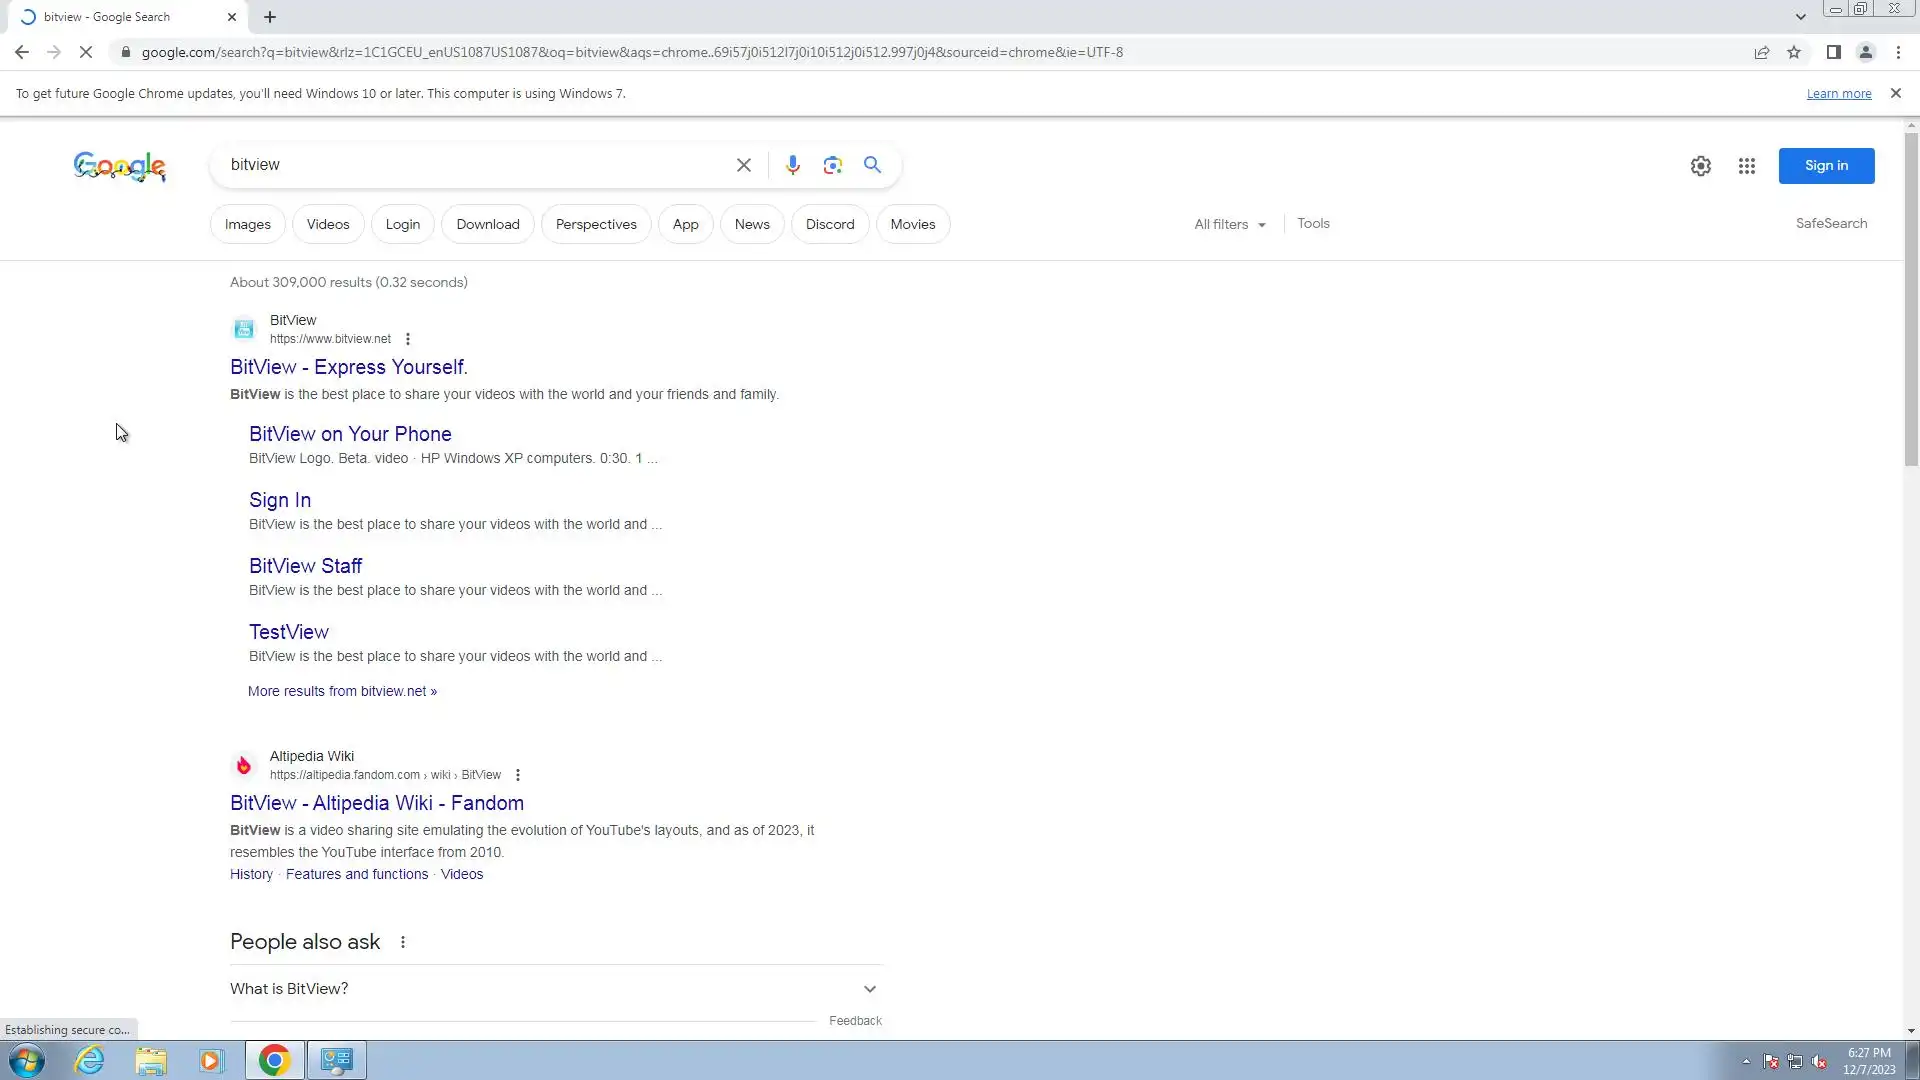The image size is (1920, 1080).
Task: Select the Videos filter chip
Action: tap(327, 224)
